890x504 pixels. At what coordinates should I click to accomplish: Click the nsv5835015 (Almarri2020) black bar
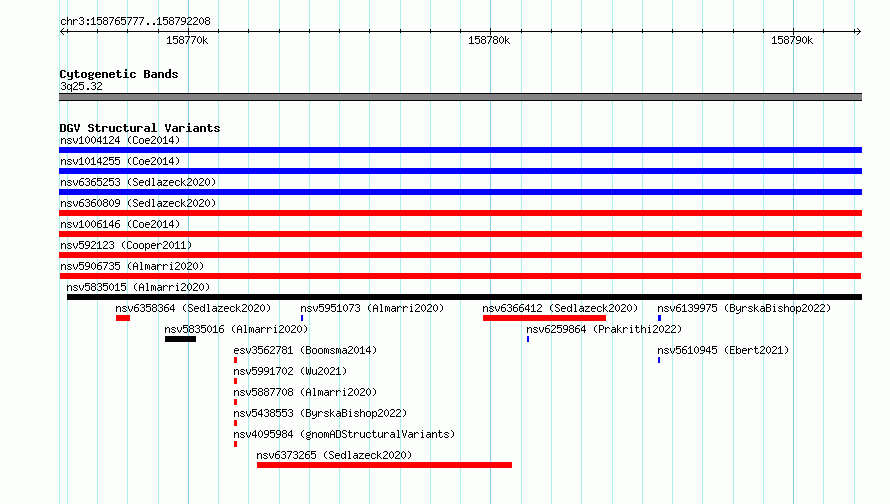pos(464,297)
